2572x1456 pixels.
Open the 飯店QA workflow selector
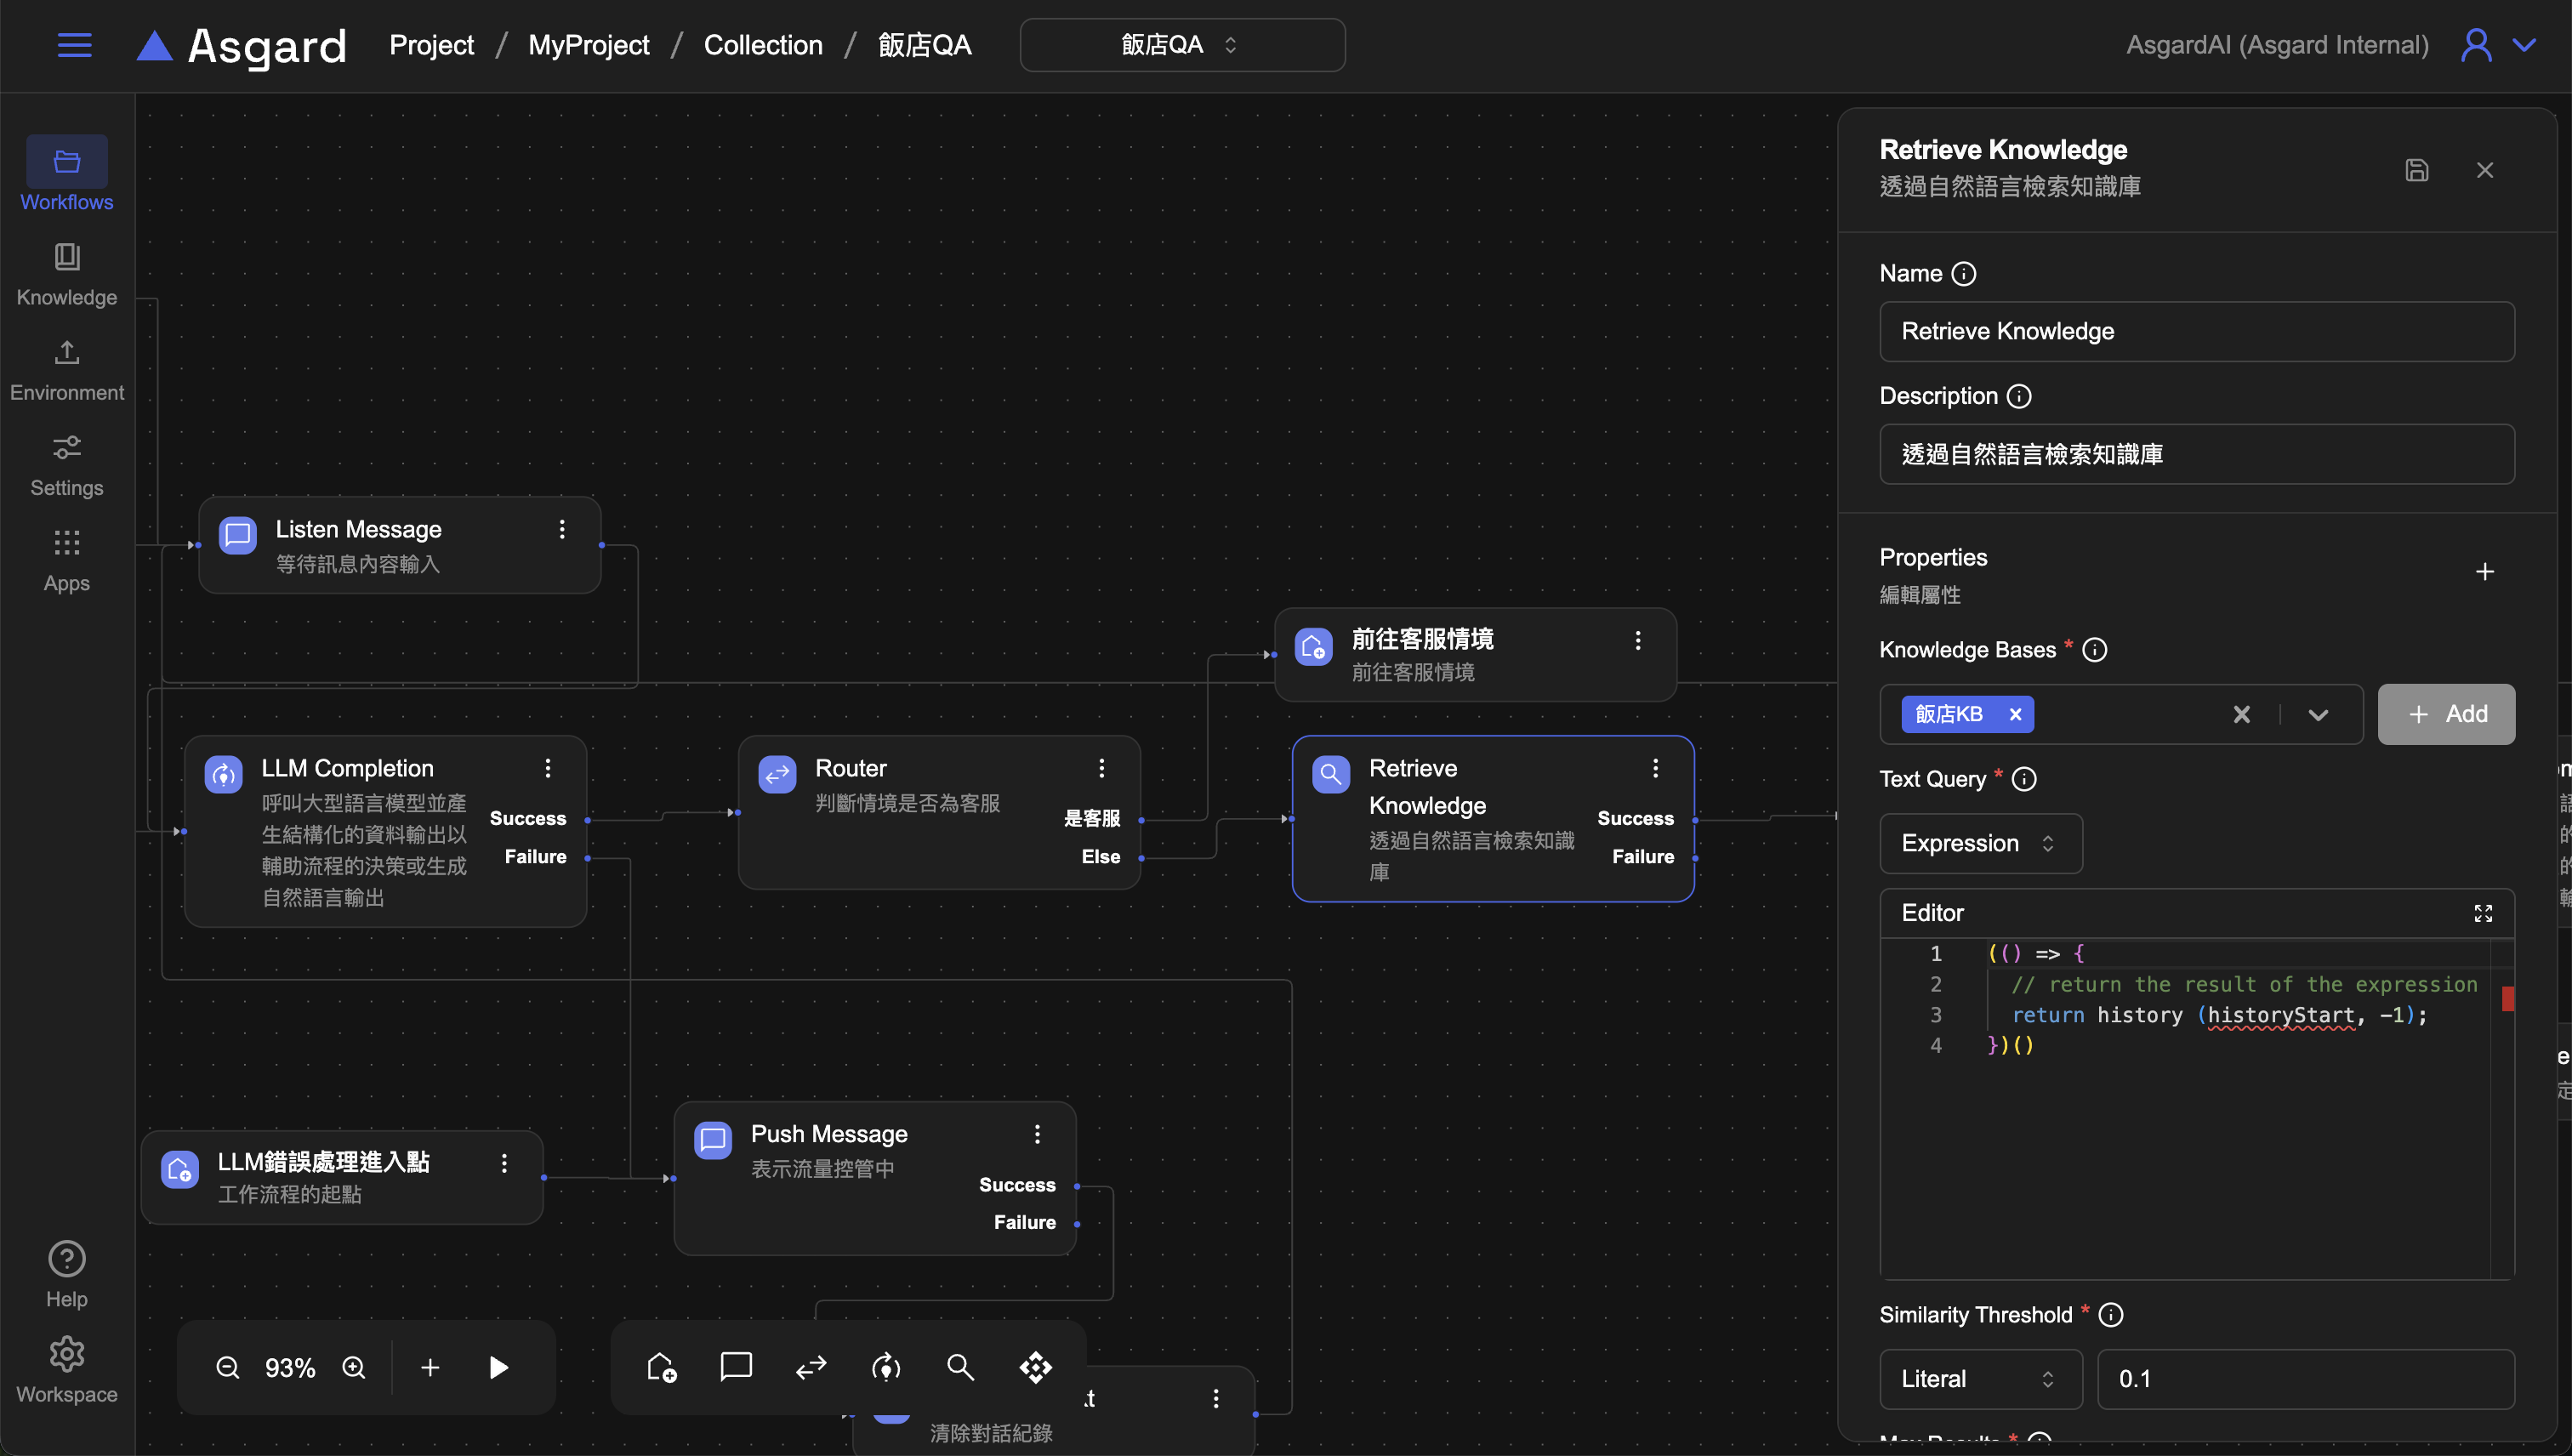(1182, 45)
